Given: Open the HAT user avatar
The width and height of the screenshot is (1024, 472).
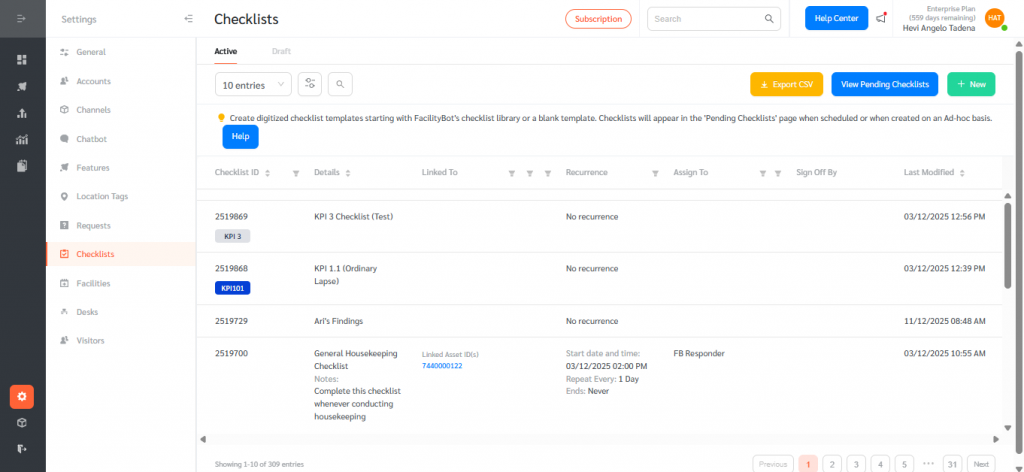Looking at the screenshot, I should pyautogui.click(x=994, y=18).
